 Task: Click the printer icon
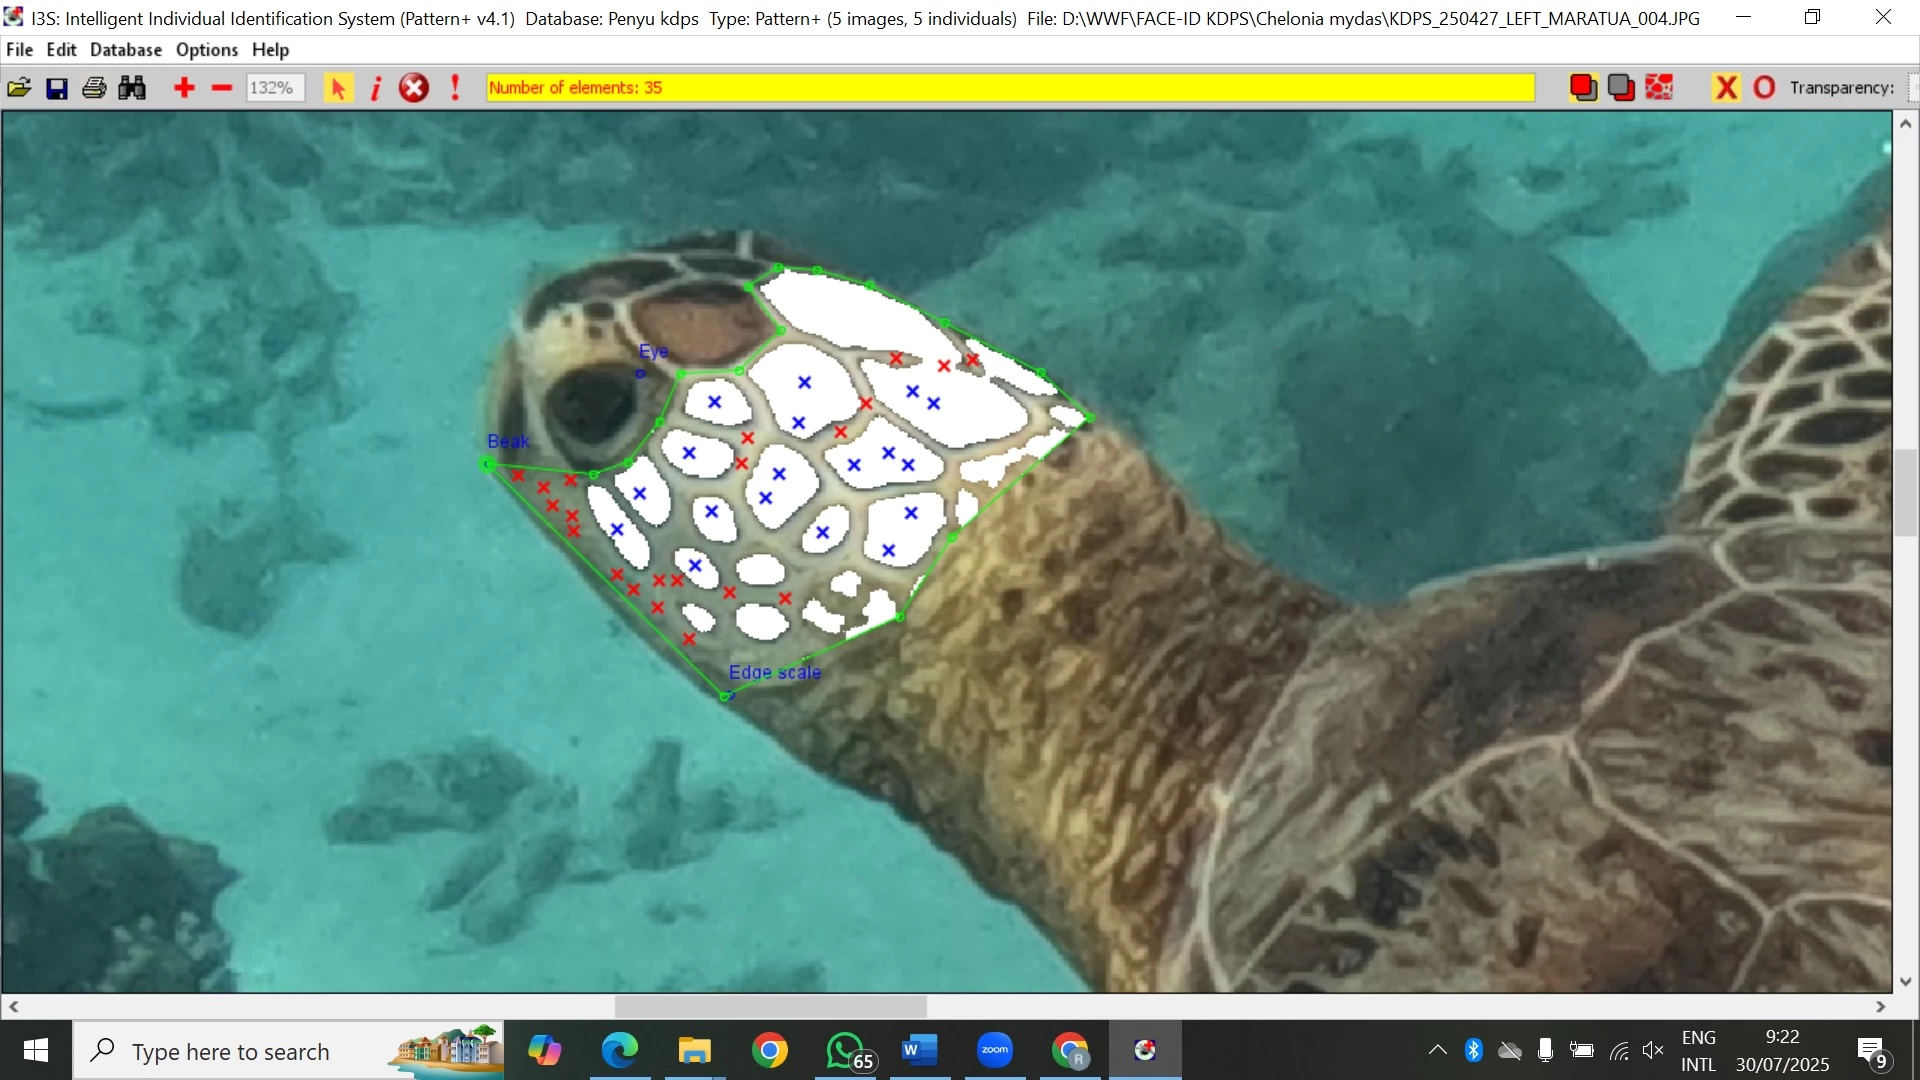pyautogui.click(x=94, y=88)
